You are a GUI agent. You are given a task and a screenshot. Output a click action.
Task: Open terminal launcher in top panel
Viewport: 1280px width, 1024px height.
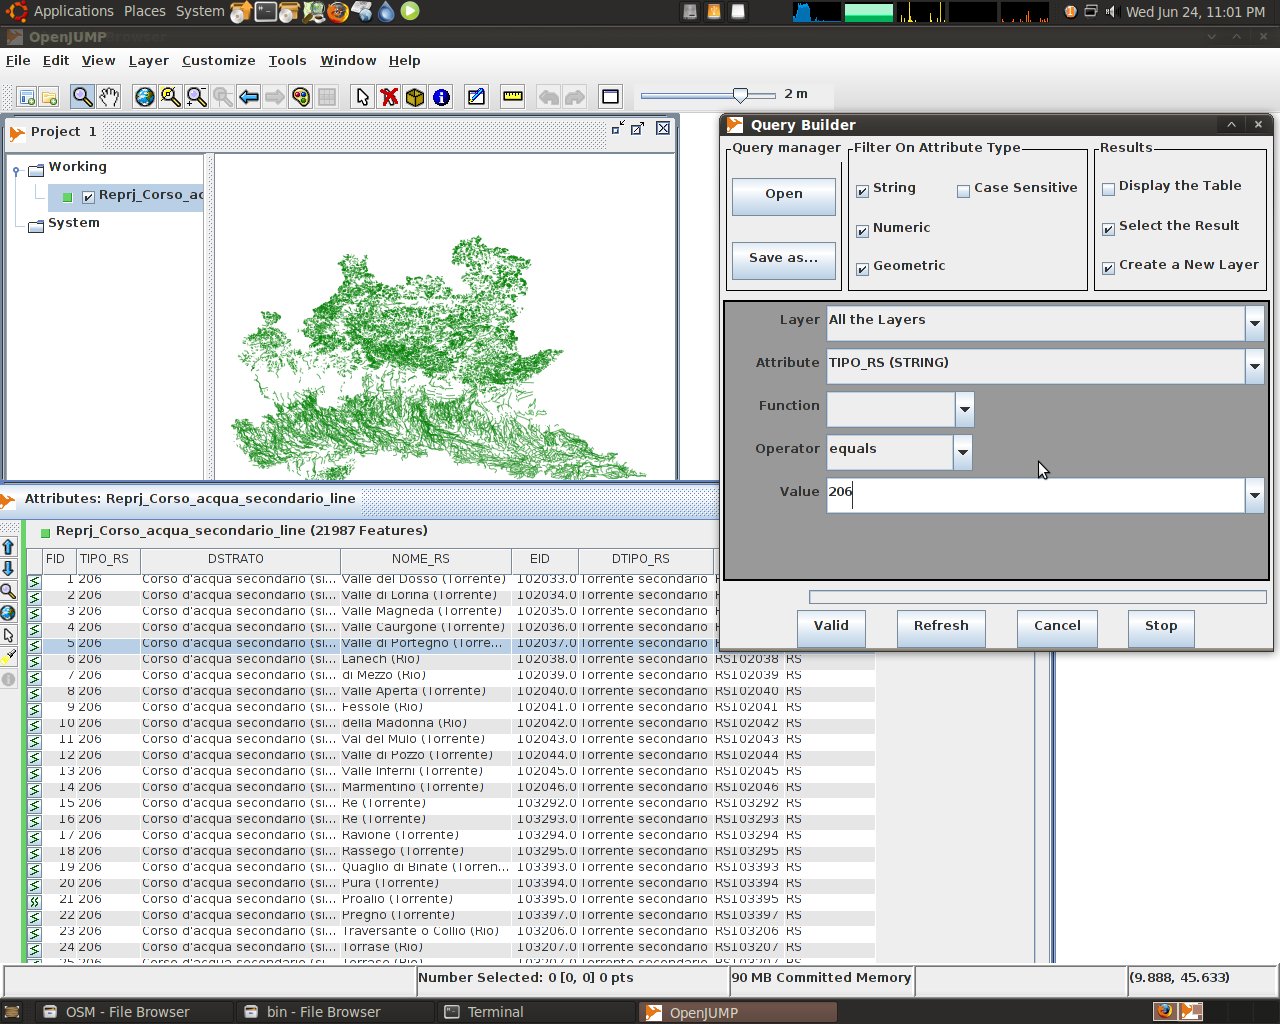point(265,12)
